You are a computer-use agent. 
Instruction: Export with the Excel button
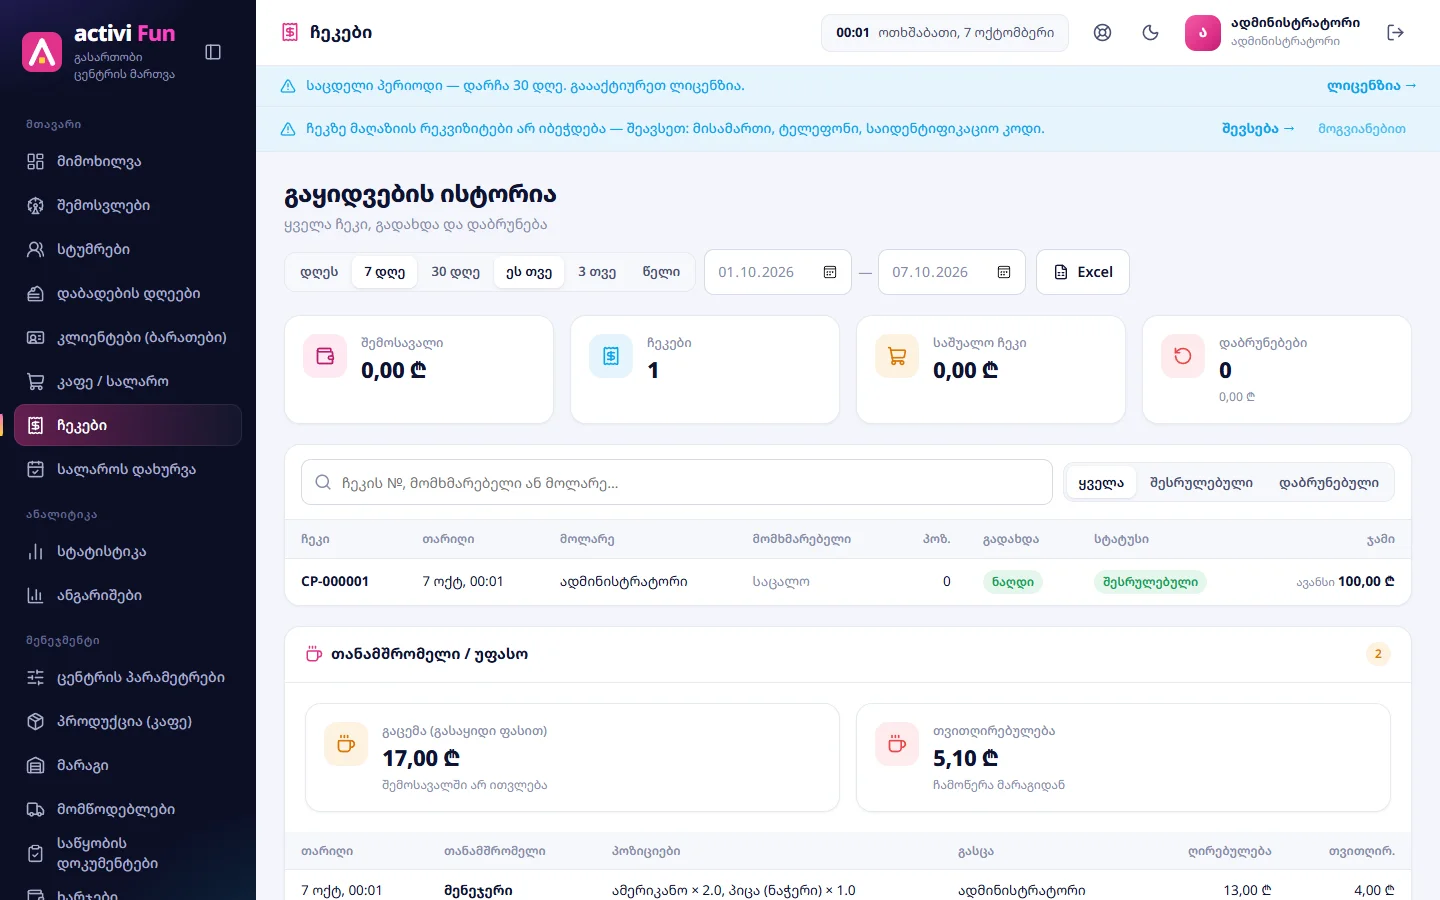pos(1083,272)
